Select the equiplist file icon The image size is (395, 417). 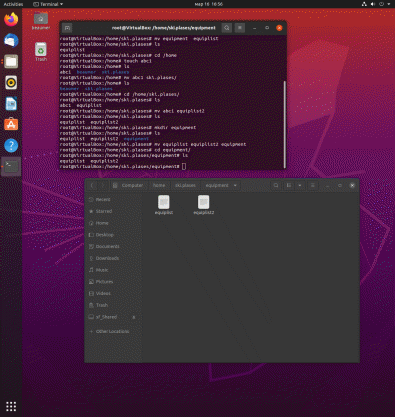164,205
